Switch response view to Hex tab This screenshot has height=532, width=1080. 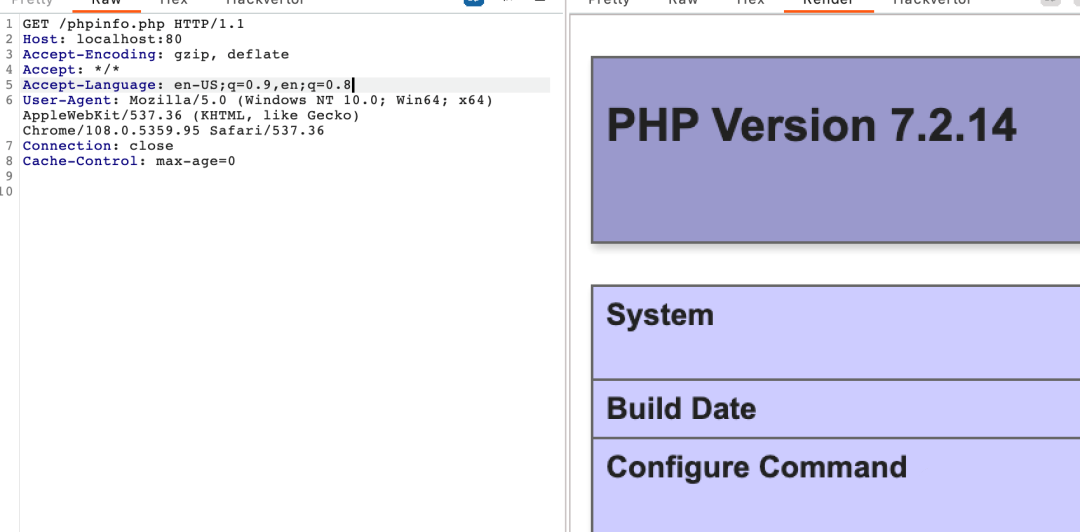(751, 3)
